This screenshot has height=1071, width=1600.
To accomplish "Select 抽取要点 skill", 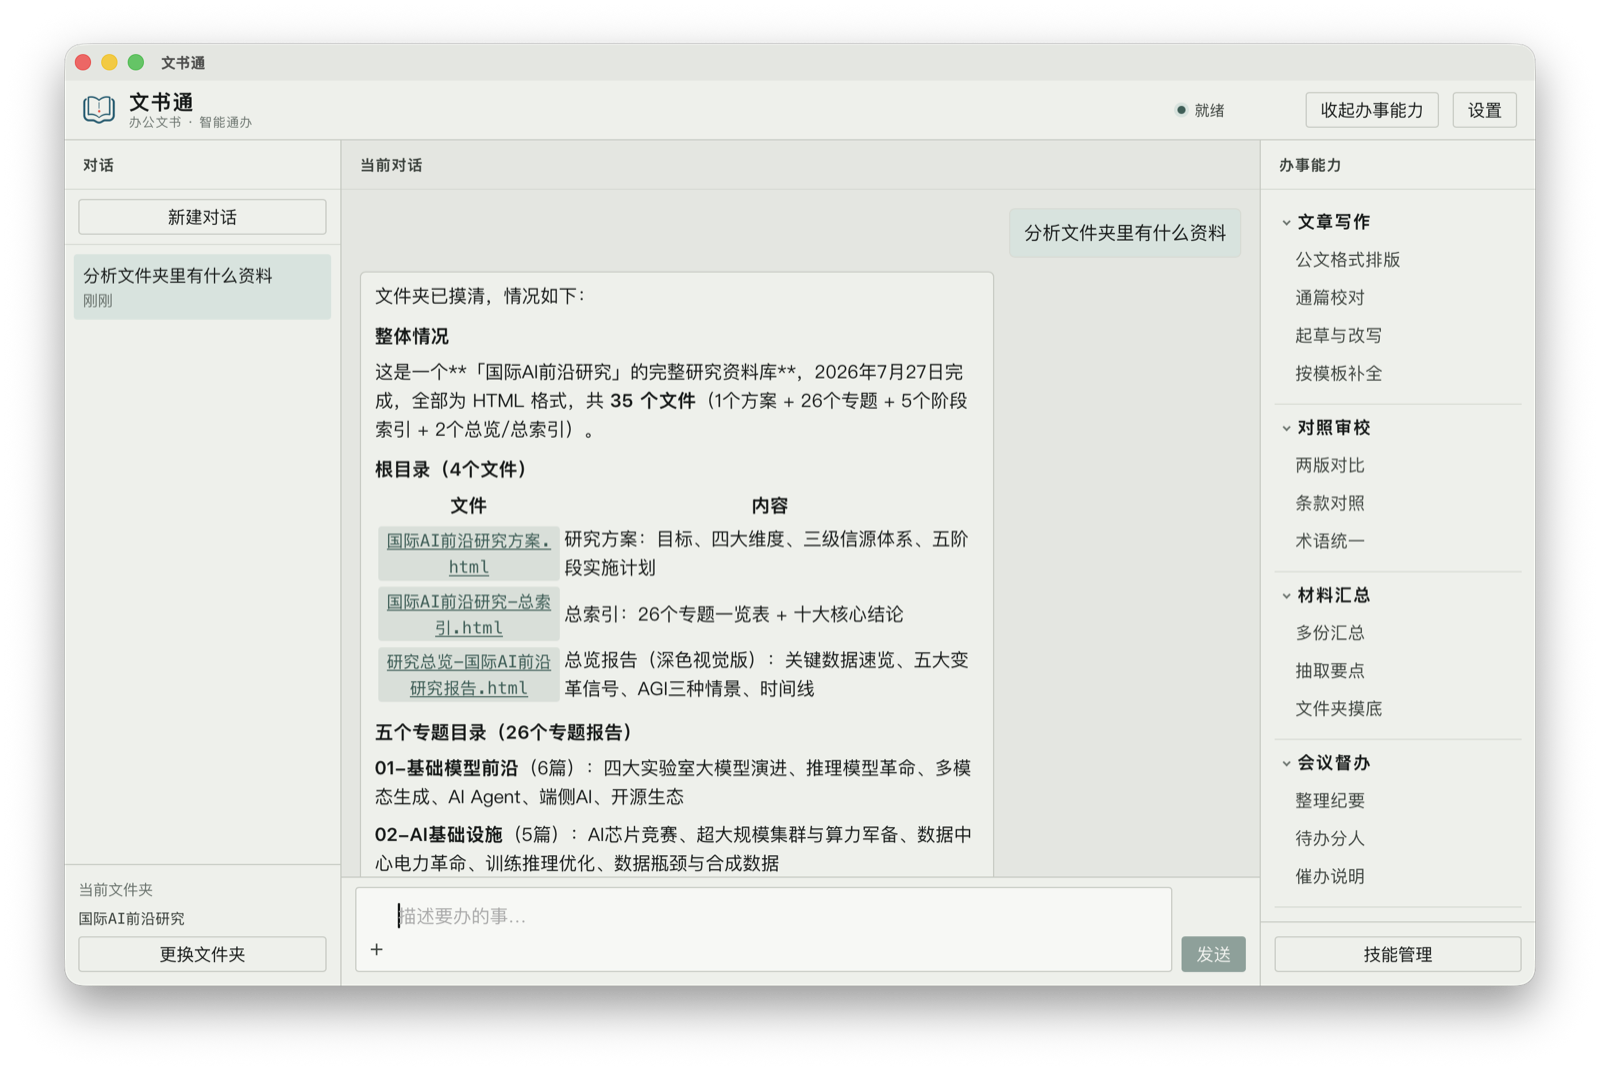I will (1329, 671).
